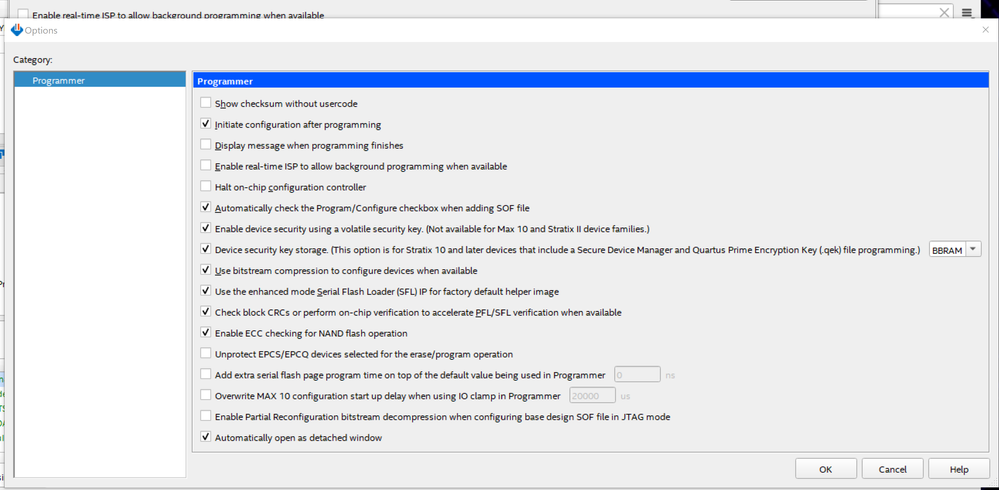Click the extra serial flash page time field
Screen dimensions: 999x490
tap(637, 375)
